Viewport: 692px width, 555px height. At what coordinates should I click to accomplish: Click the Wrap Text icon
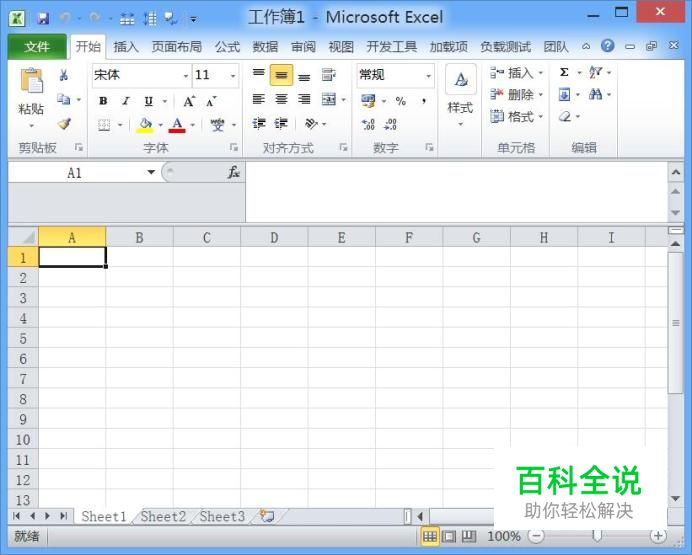pyautogui.click(x=328, y=75)
